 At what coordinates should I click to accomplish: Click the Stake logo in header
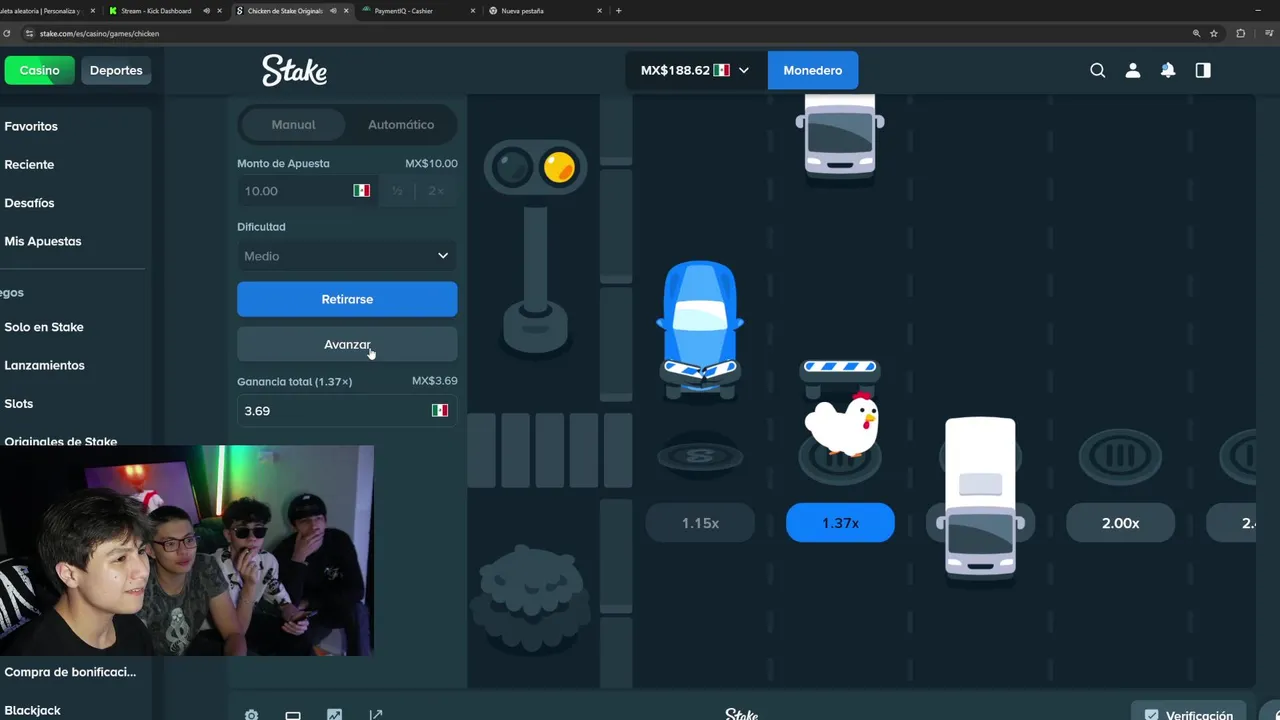click(x=294, y=70)
